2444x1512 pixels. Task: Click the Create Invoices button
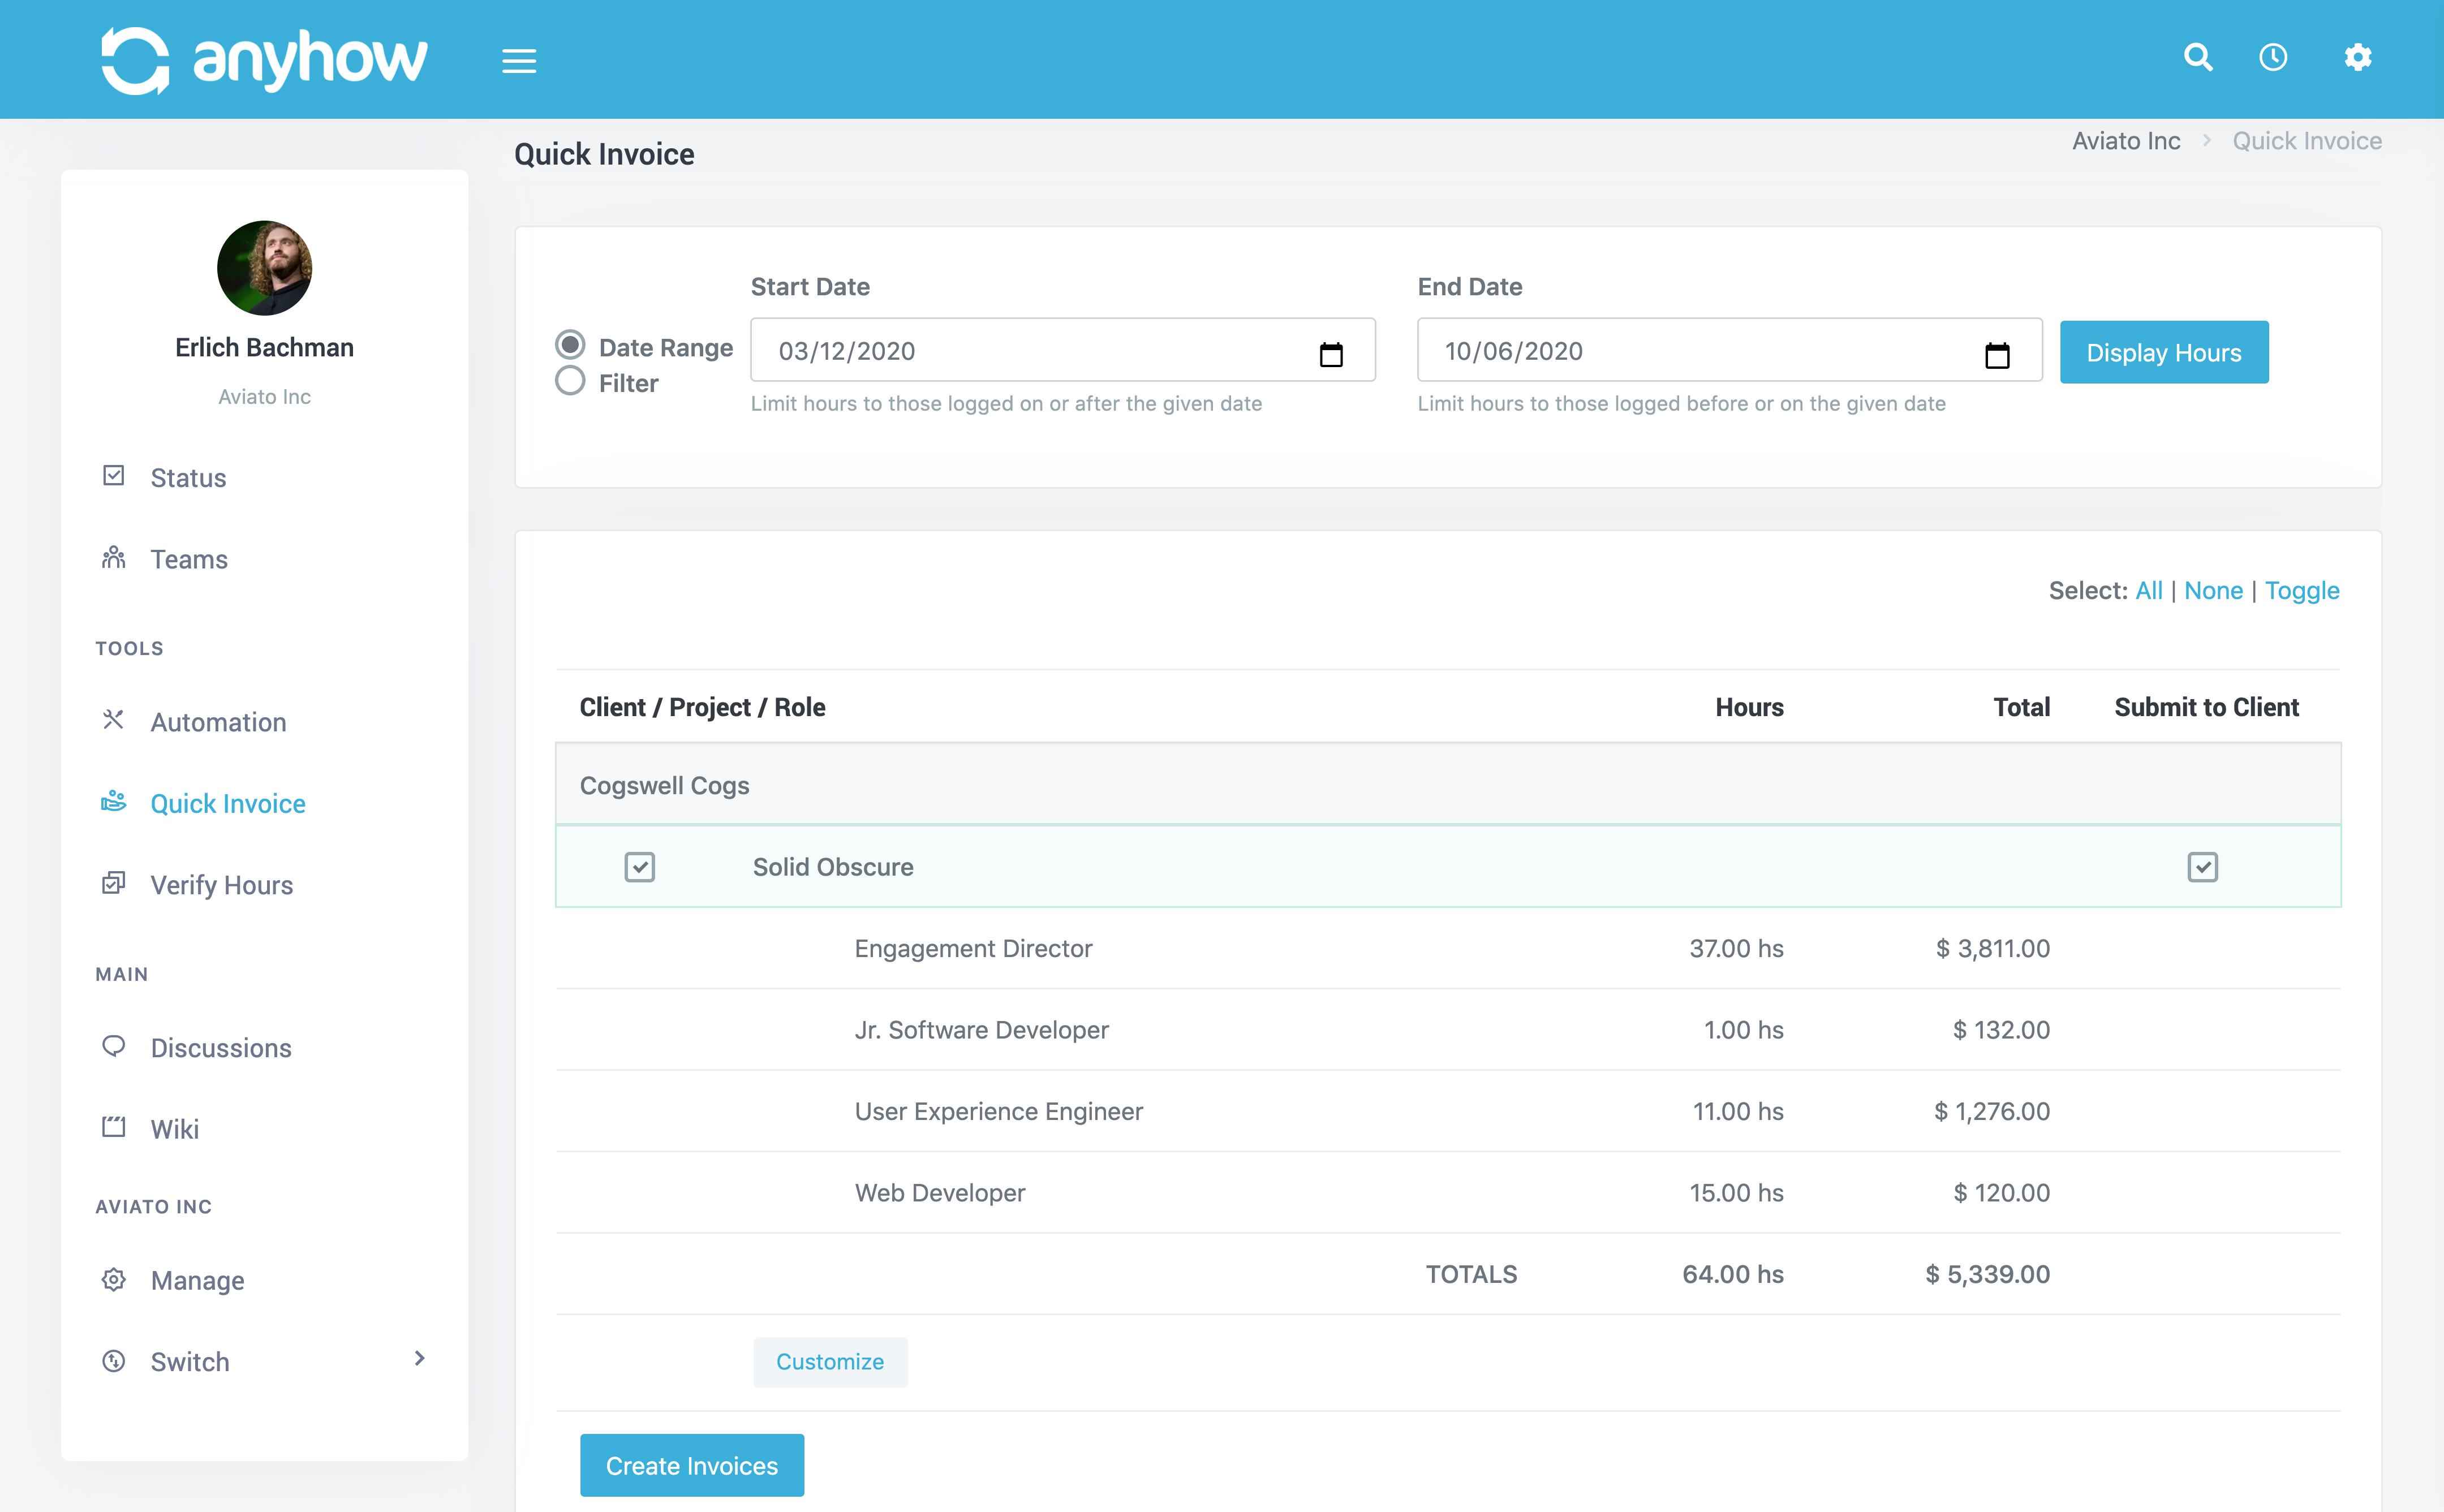coord(691,1465)
